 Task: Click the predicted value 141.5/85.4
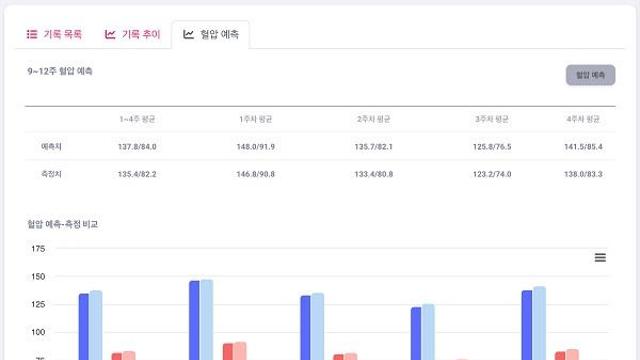pos(583,147)
